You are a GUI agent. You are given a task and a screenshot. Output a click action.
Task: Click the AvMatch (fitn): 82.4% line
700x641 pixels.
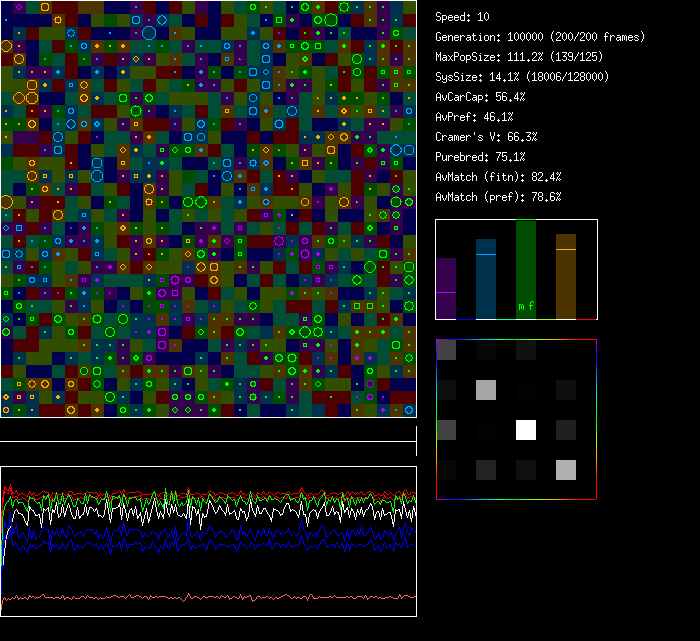pyautogui.click(x=498, y=177)
